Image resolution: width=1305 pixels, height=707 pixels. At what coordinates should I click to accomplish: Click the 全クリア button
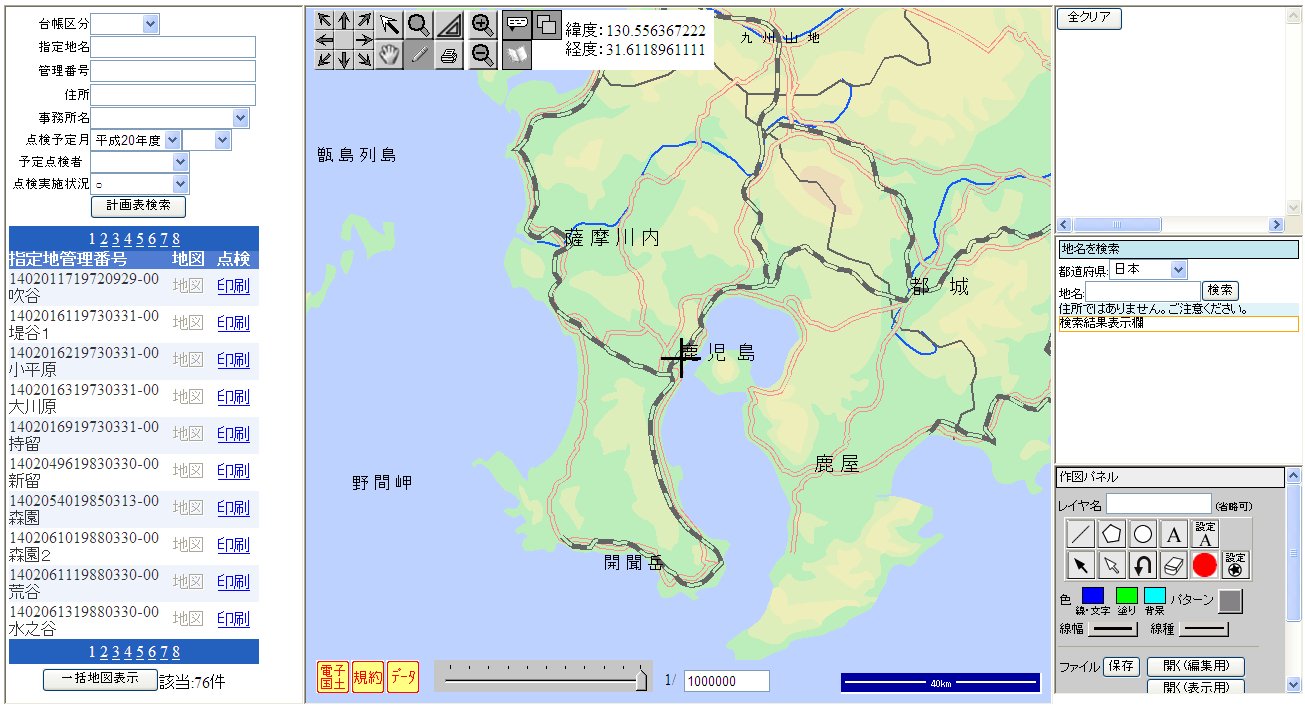pos(1089,18)
